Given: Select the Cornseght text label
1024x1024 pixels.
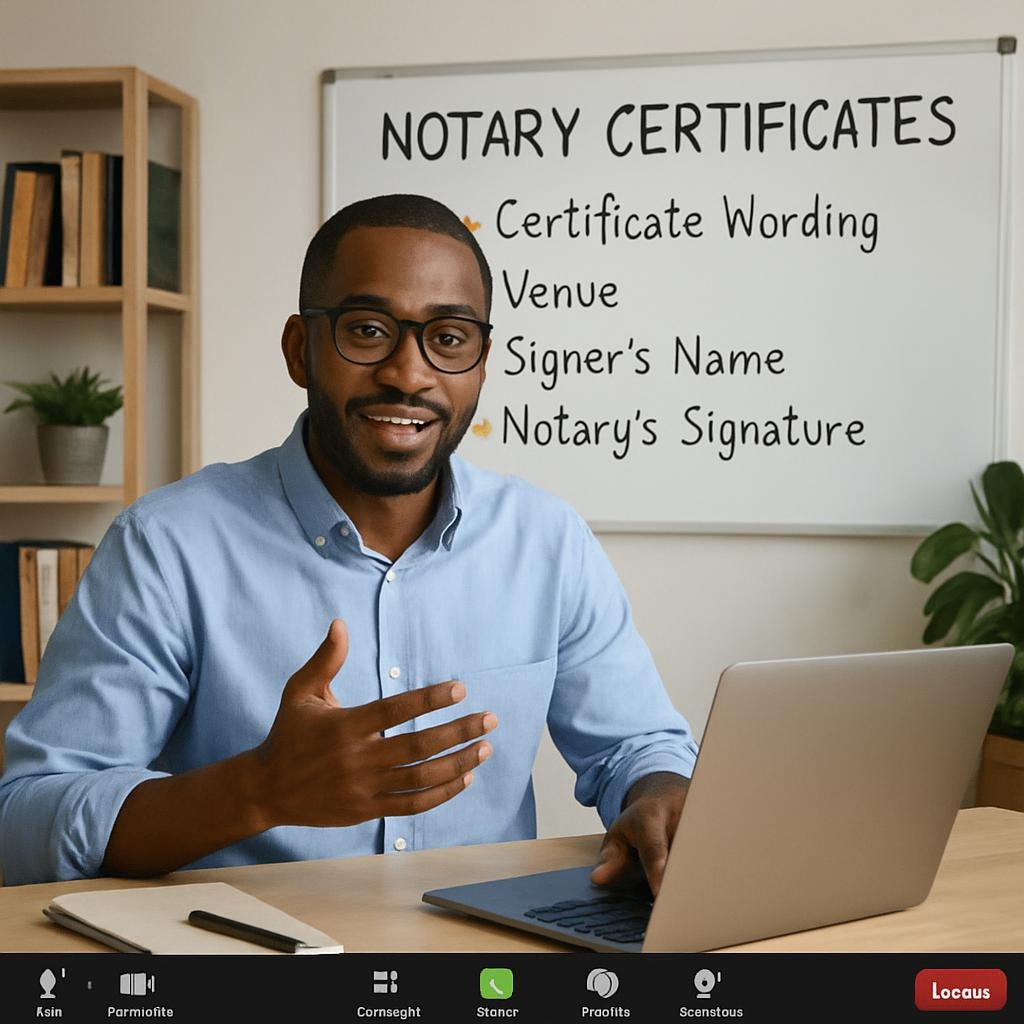Looking at the screenshot, I should coord(389,1012).
